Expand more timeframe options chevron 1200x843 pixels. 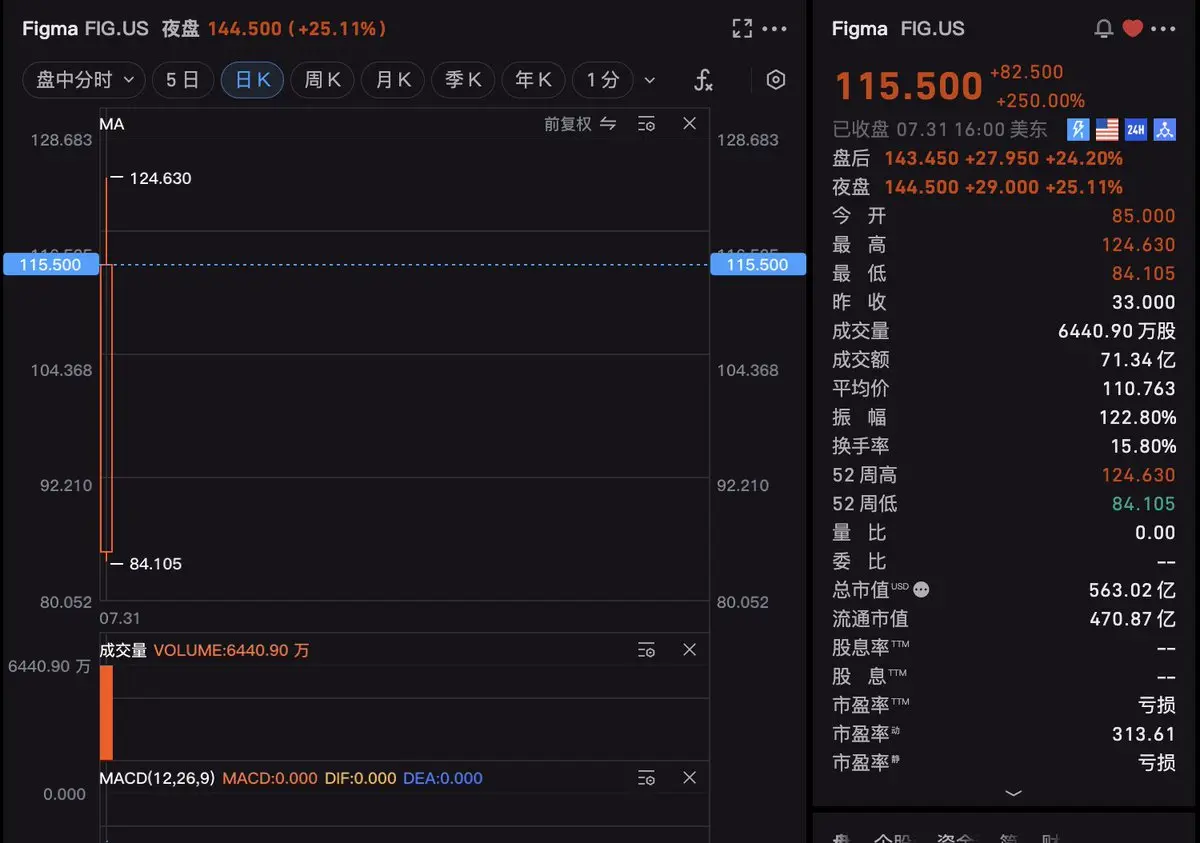tap(650, 80)
